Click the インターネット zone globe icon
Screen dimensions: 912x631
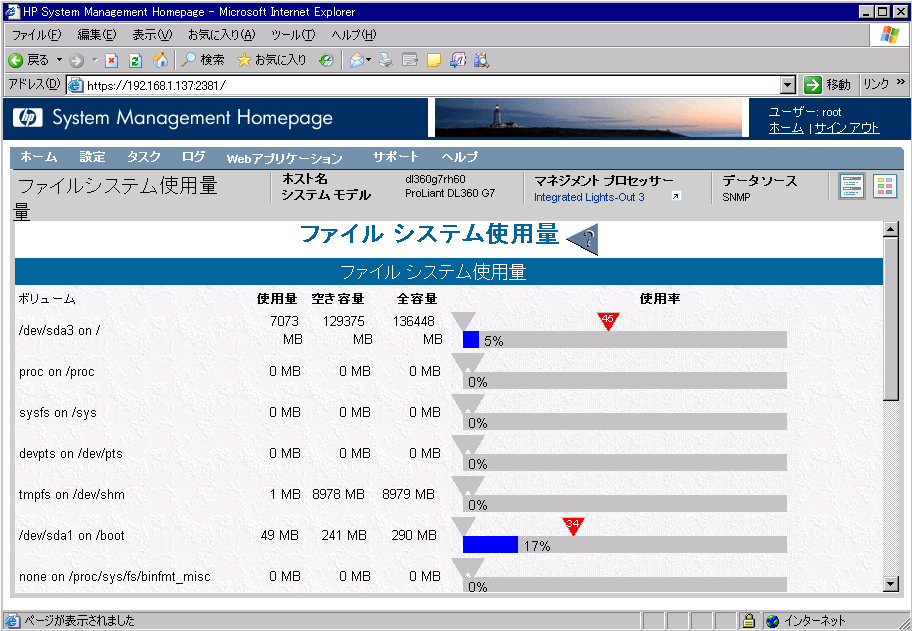[772, 622]
